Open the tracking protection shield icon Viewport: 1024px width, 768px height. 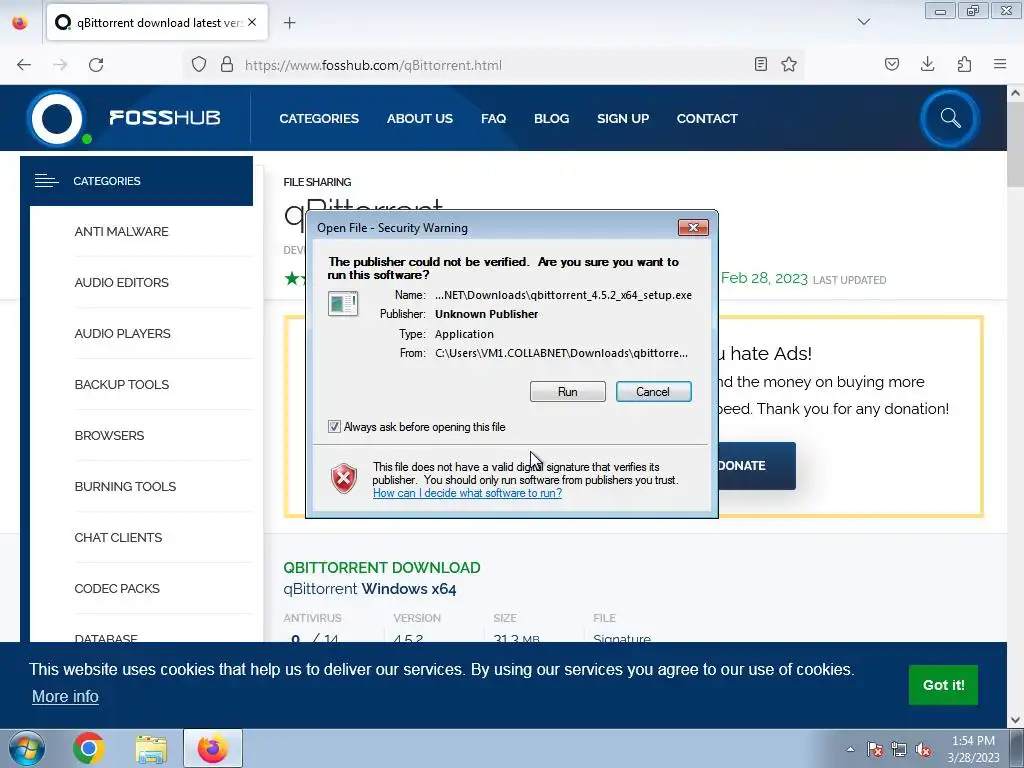[199, 65]
